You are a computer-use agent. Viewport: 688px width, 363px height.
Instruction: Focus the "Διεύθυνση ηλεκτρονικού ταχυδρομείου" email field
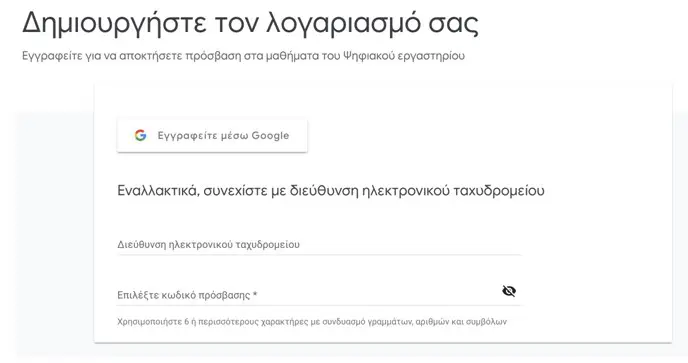(319, 244)
